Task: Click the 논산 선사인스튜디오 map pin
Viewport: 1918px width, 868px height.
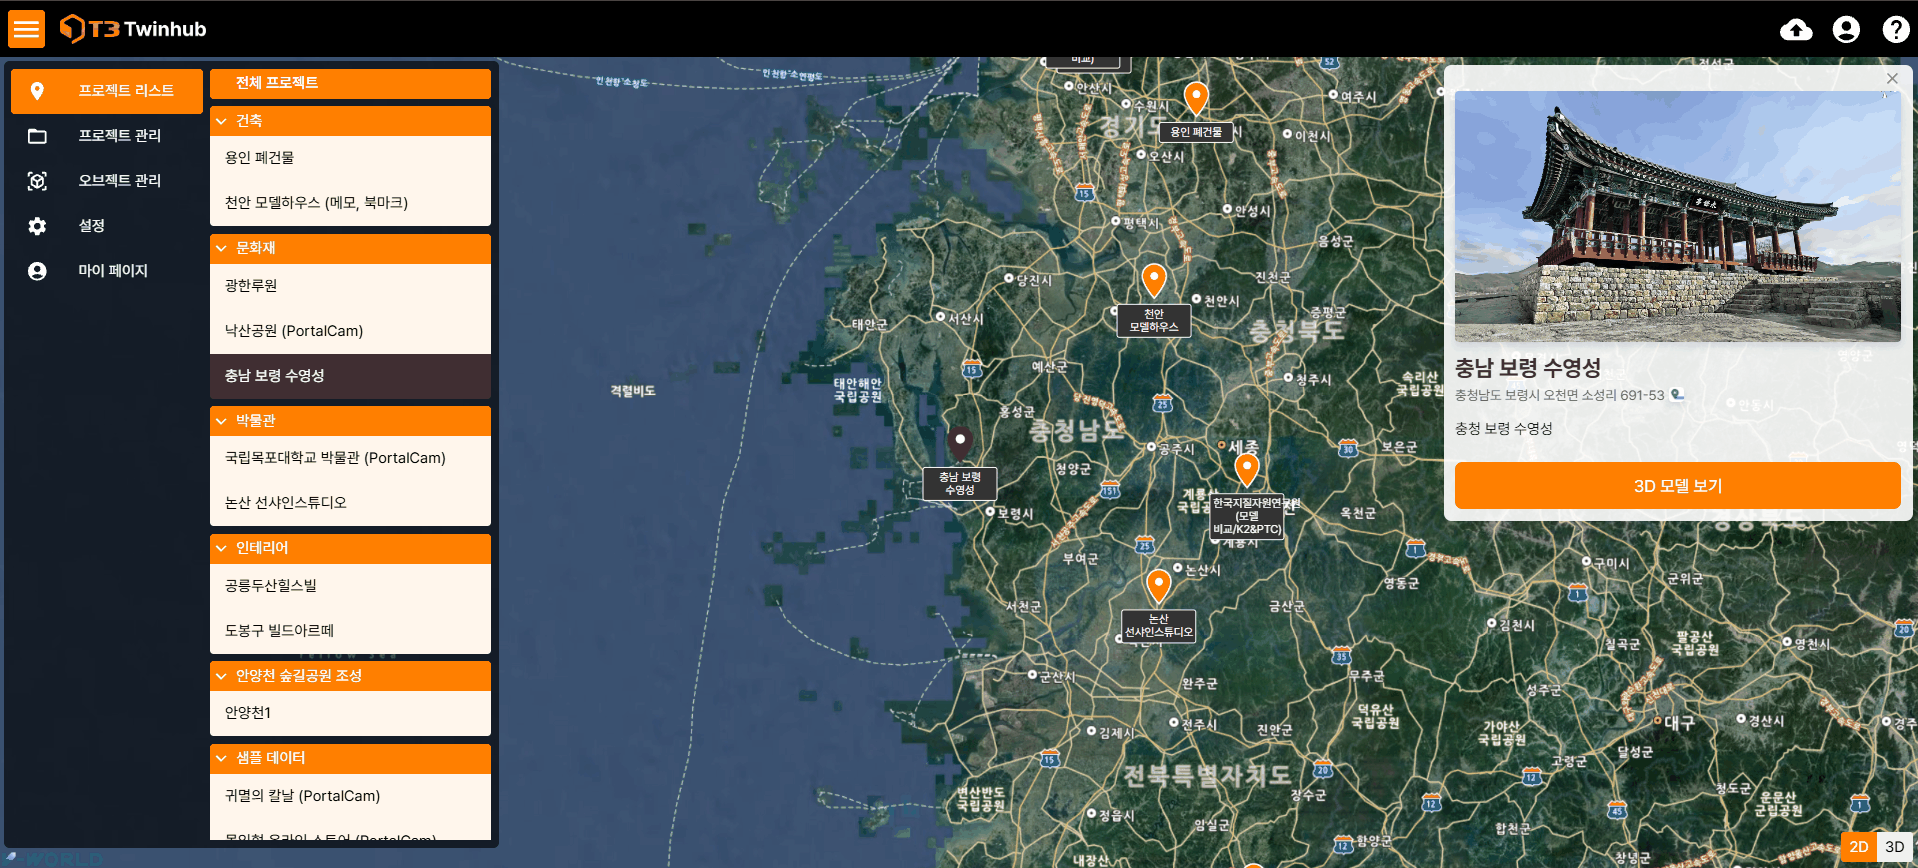Action: [1158, 586]
